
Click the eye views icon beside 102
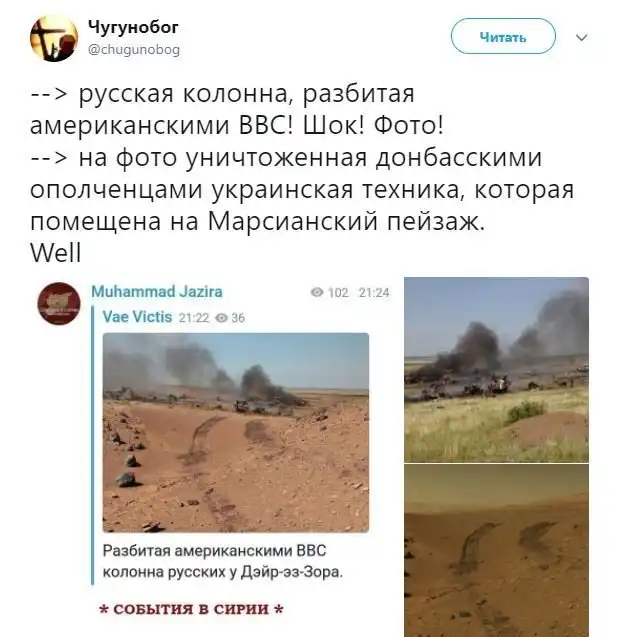317,292
